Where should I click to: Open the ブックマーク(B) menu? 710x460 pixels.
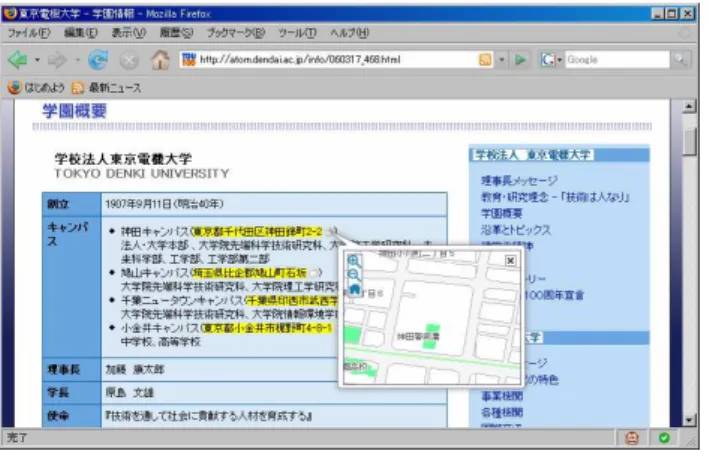coord(235,33)
